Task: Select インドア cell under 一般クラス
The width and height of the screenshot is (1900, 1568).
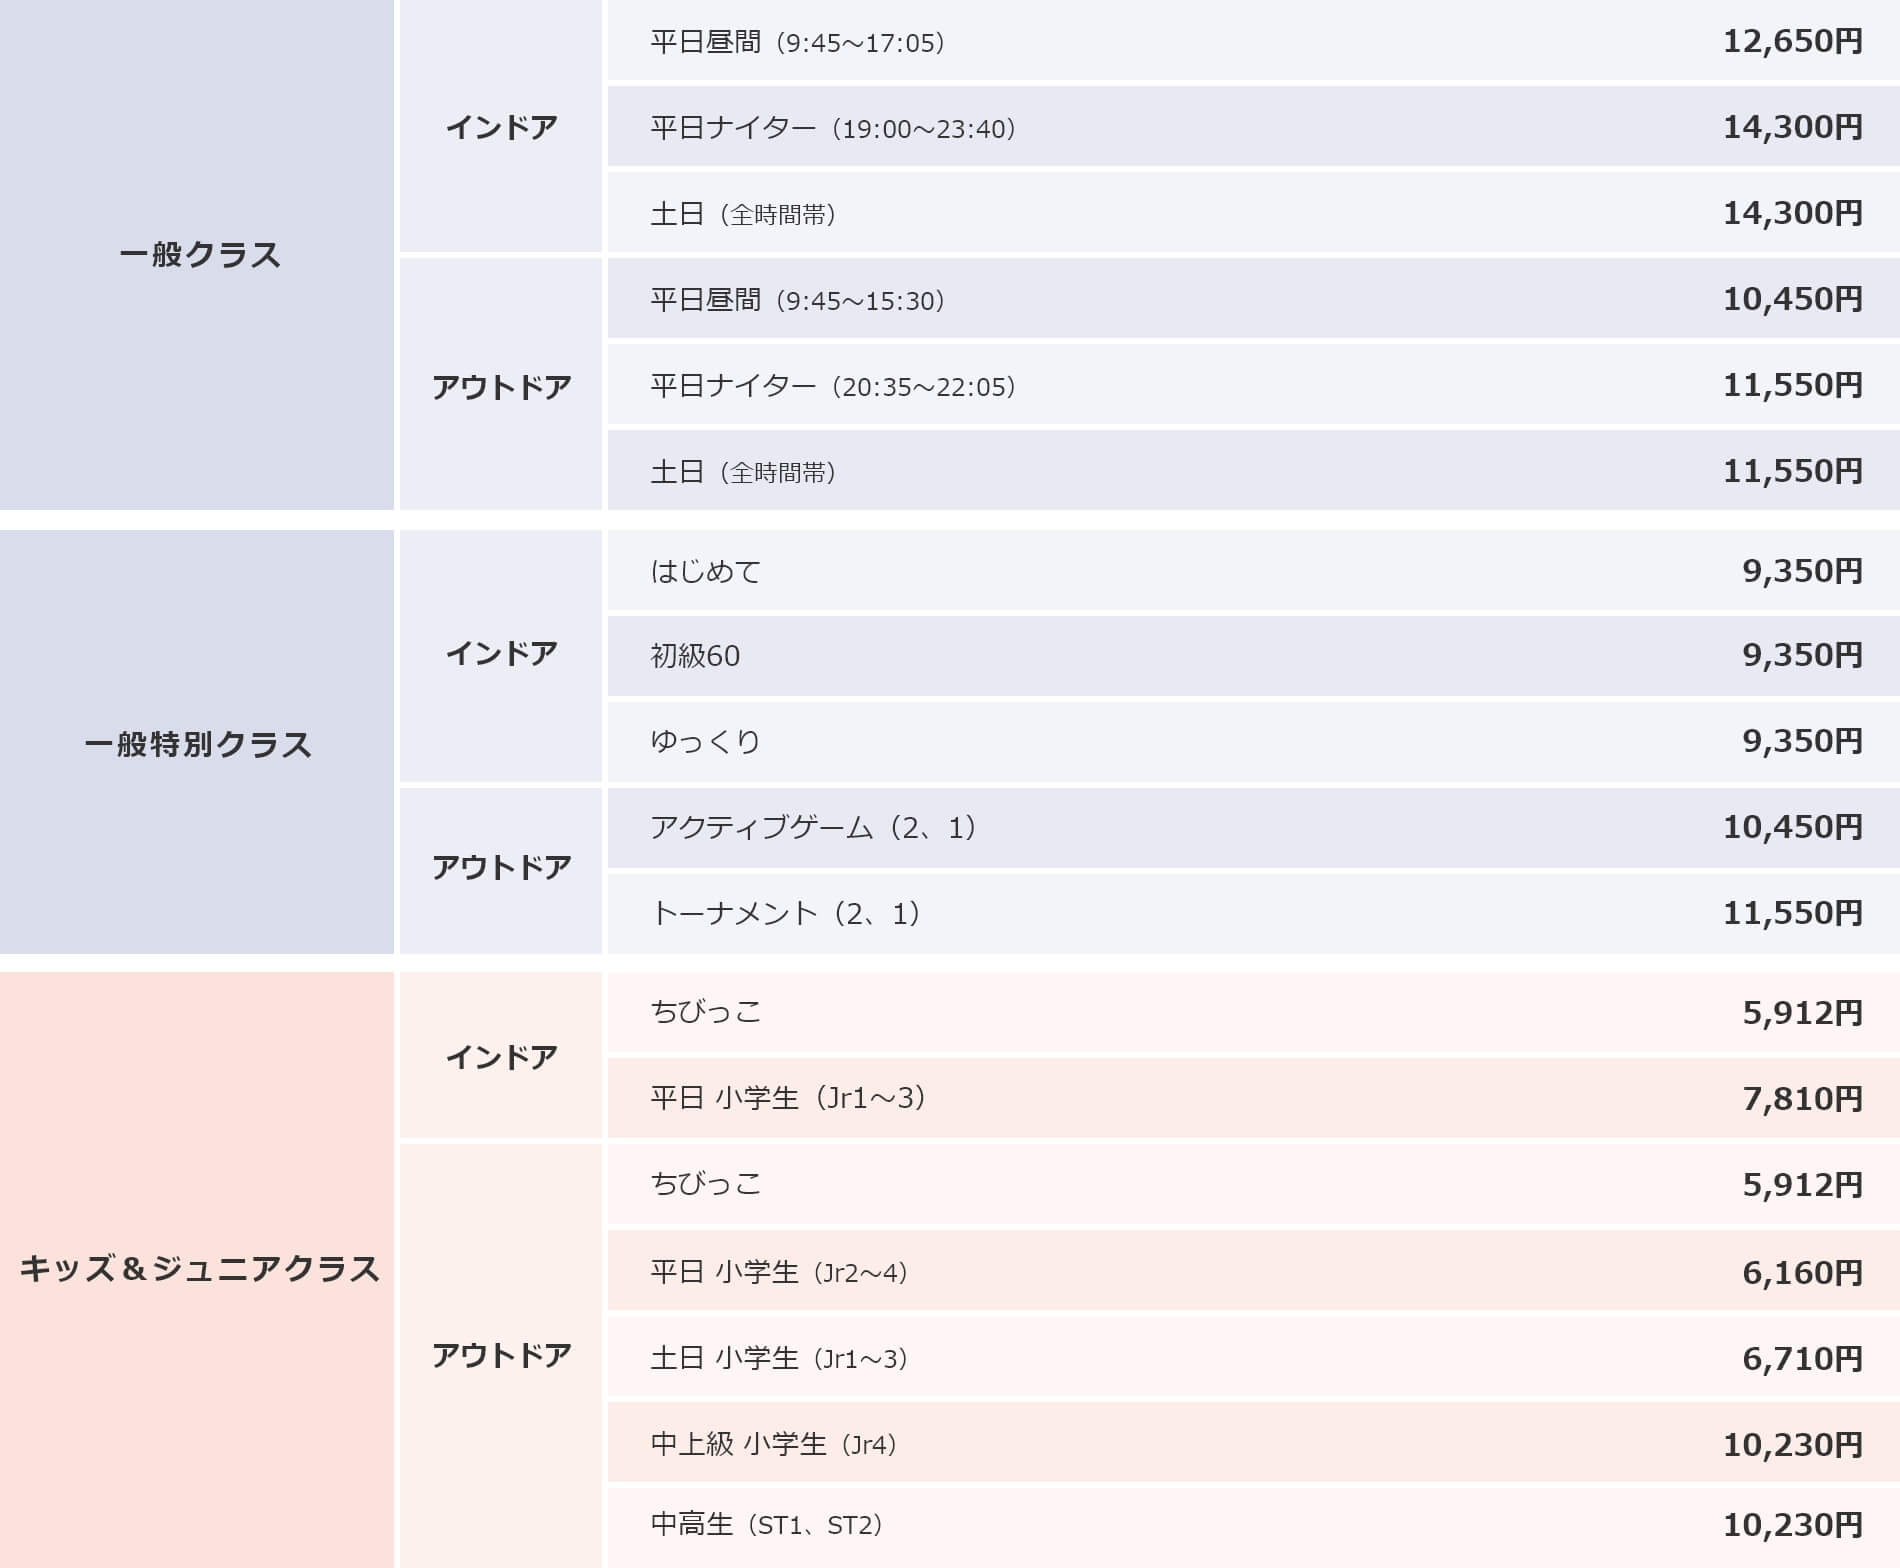Action: [x=501, y=126]
